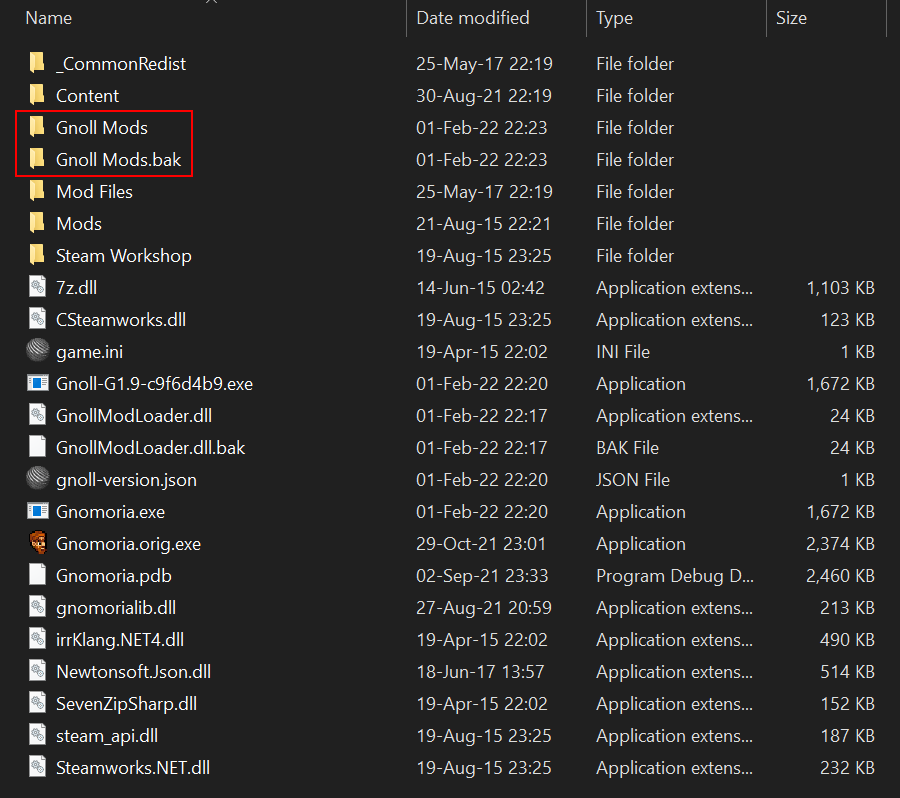900x798 pixels.
Task: Select the irrKlang.NET4.dll file name
Action: coord(119,640)
